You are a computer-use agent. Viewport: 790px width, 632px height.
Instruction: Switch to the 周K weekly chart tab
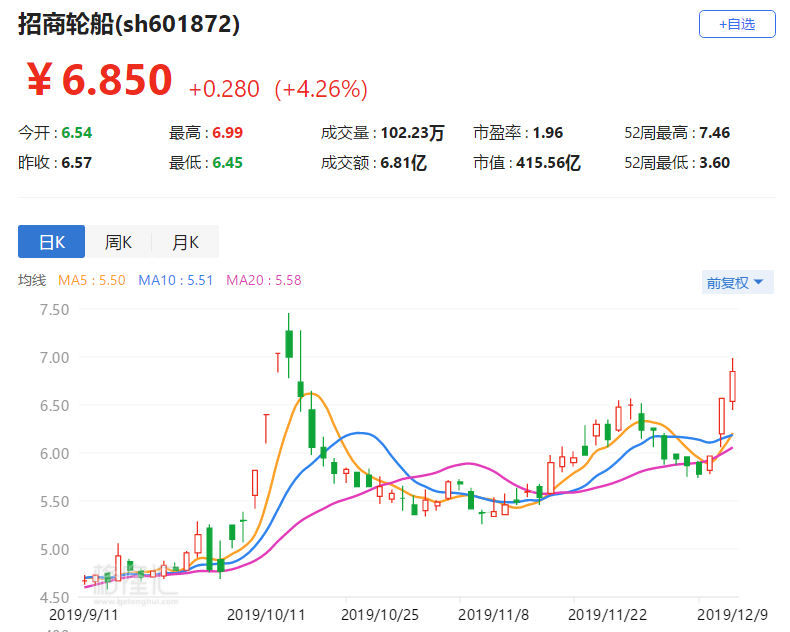(118, 242)
